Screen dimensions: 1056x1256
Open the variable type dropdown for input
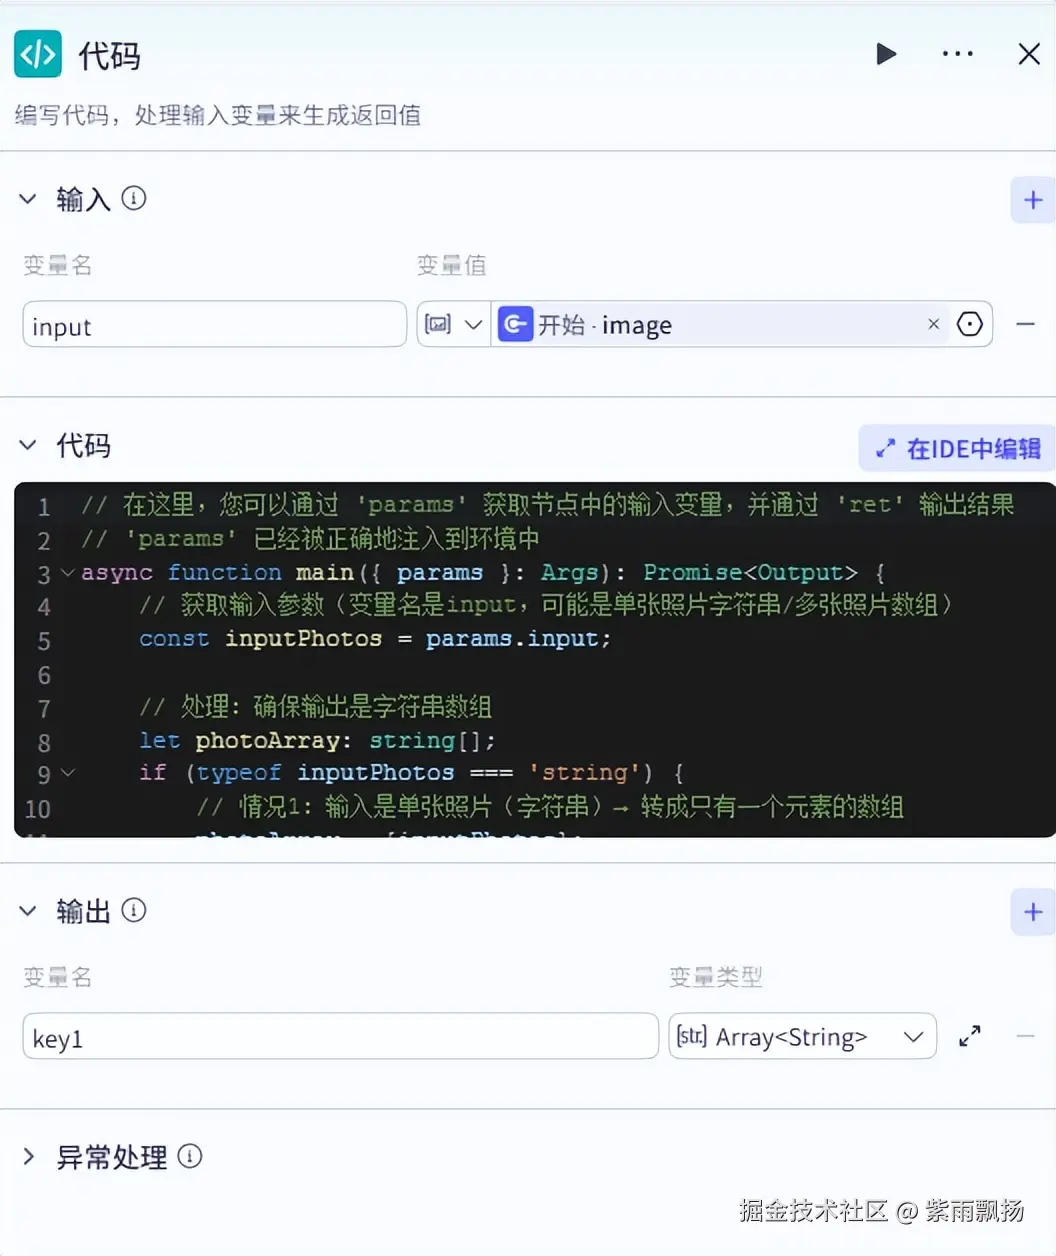(x=453, y=324)
